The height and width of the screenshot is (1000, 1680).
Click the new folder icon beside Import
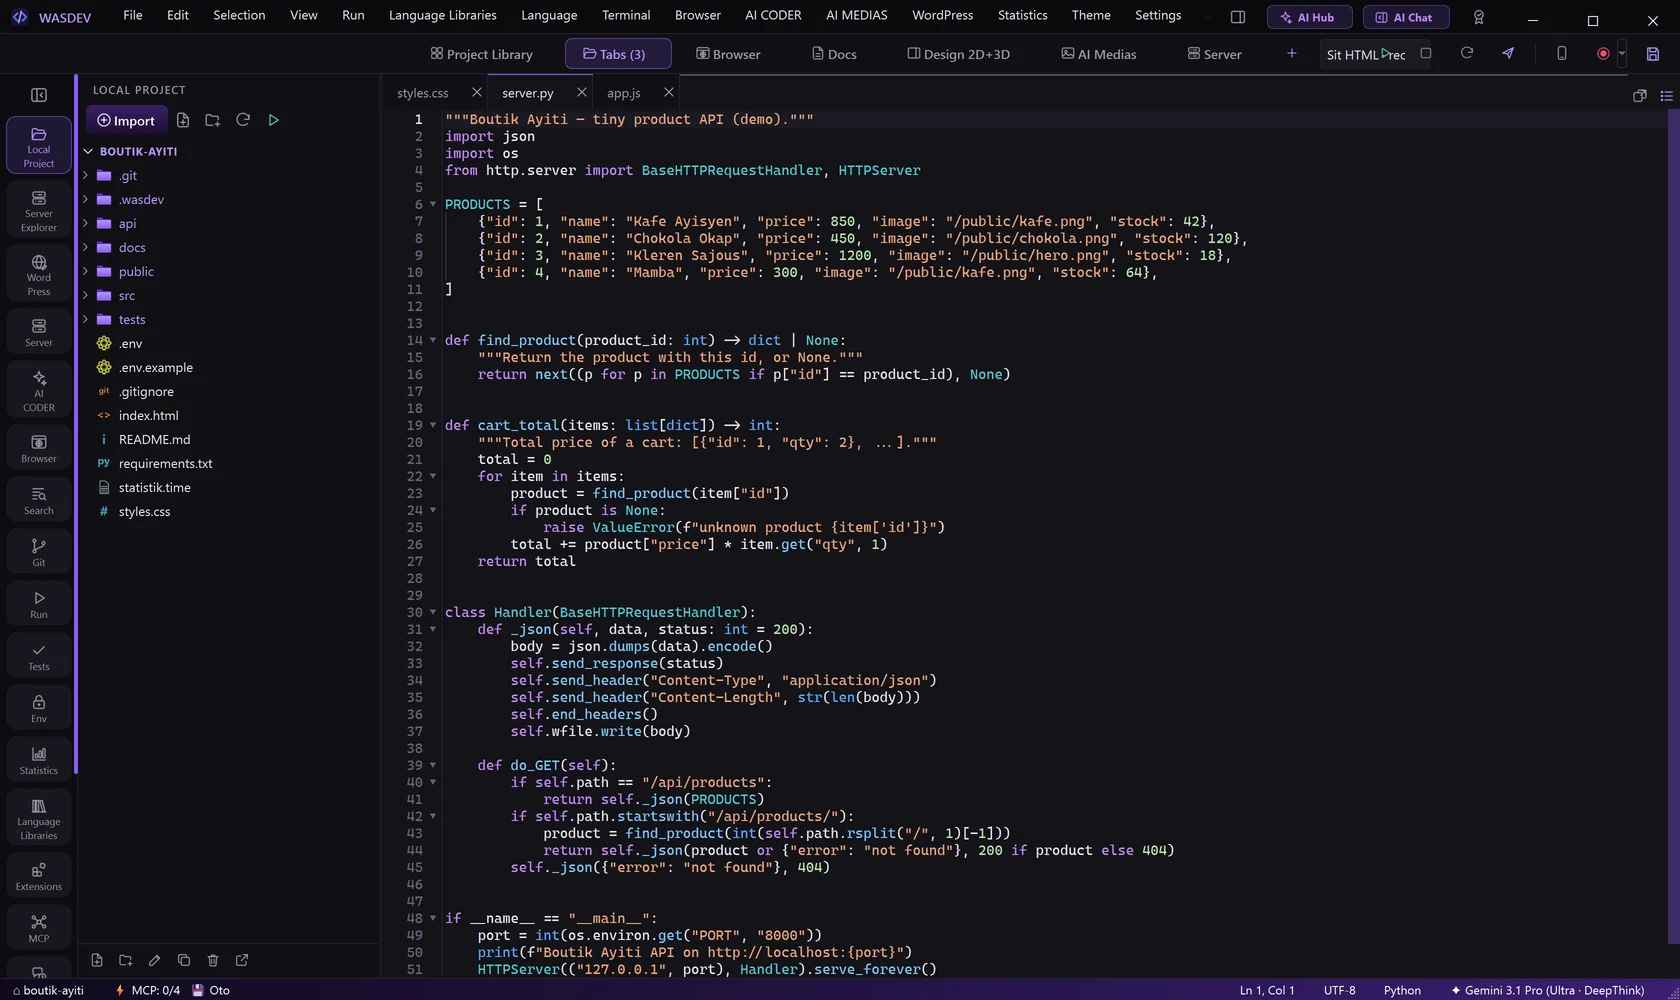click(x=212, y=120)
